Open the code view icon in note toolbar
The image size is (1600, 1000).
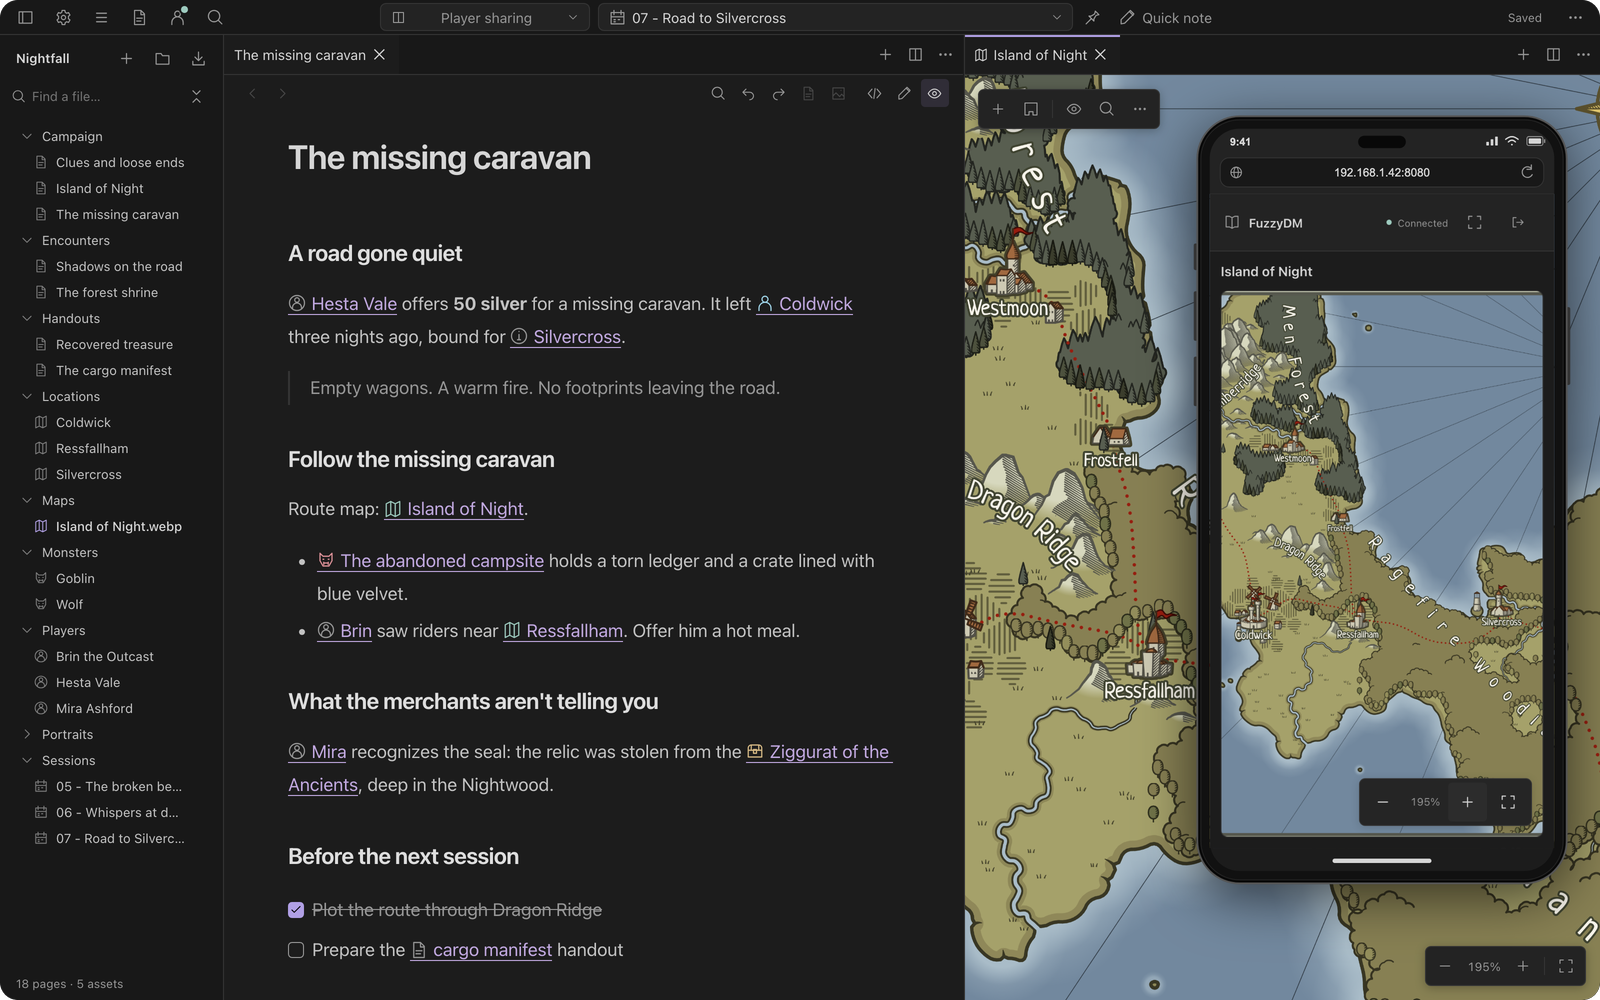coord(874,94)
